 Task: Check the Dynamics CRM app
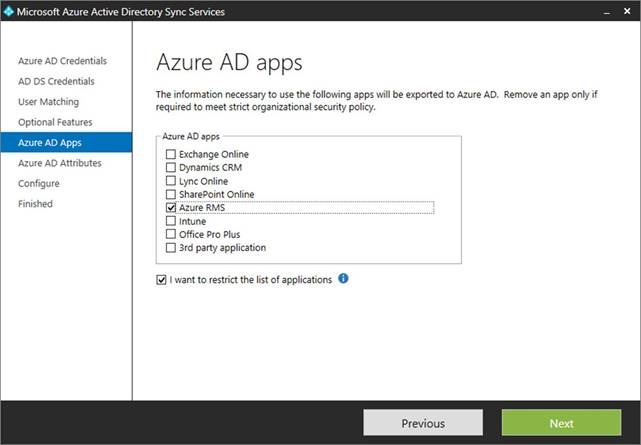[171, 168]
